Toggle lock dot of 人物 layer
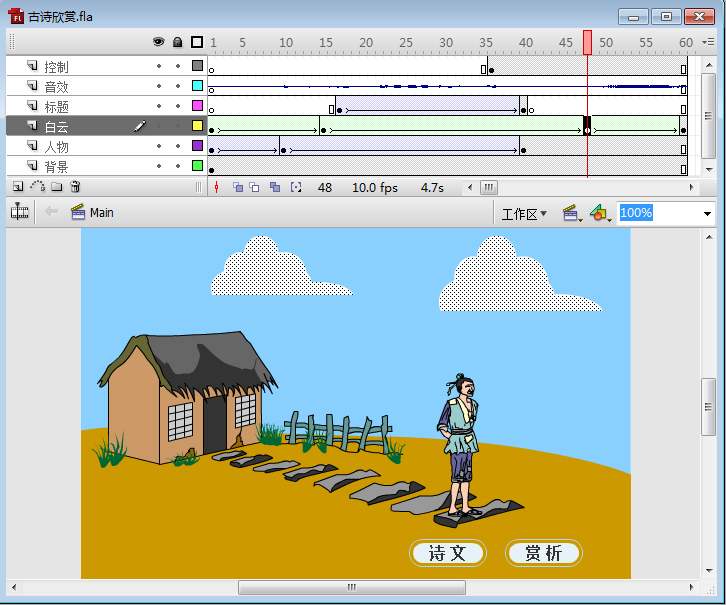The height and width of the screenshot is (605, 726). [178, 146]
